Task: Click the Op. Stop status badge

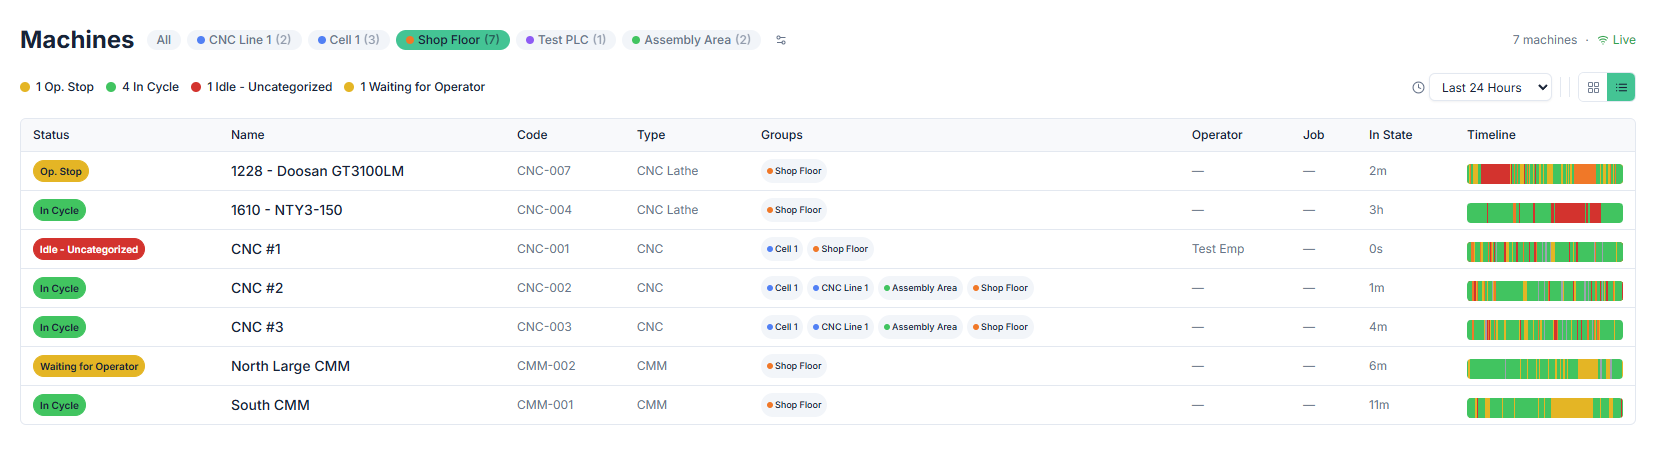Action: tap(61, 171)
